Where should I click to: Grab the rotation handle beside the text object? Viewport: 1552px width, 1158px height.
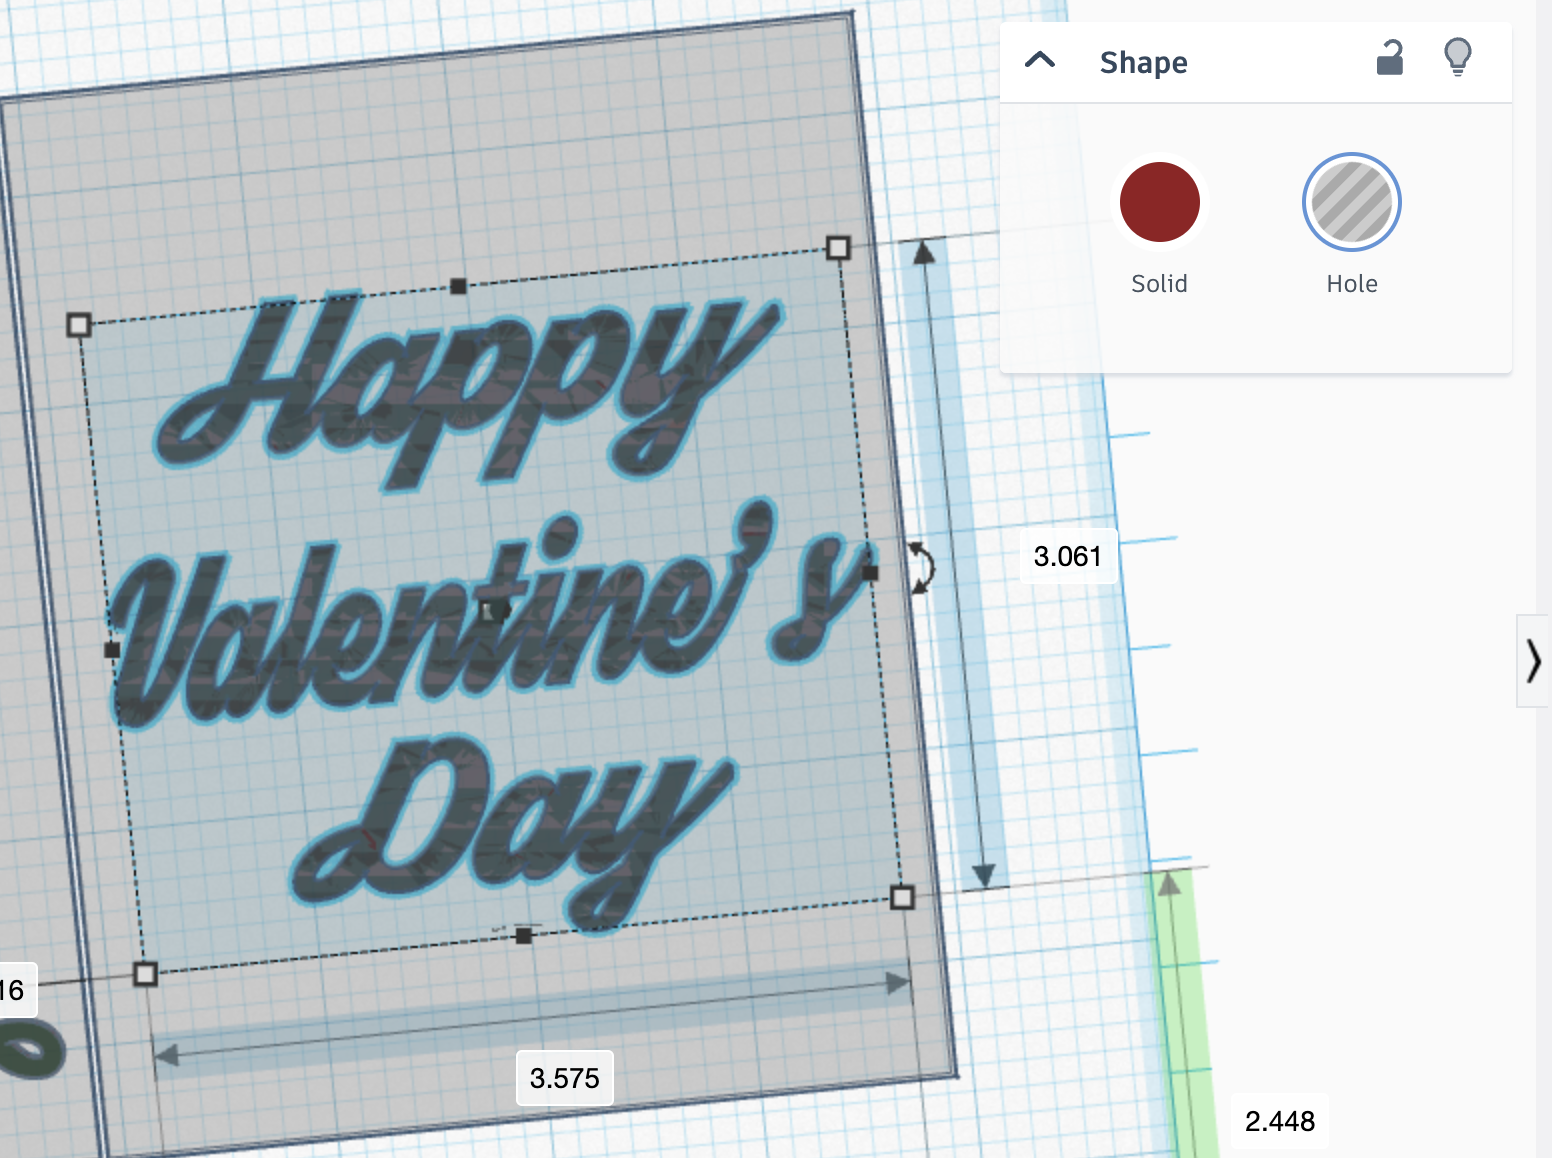(919, 570)
